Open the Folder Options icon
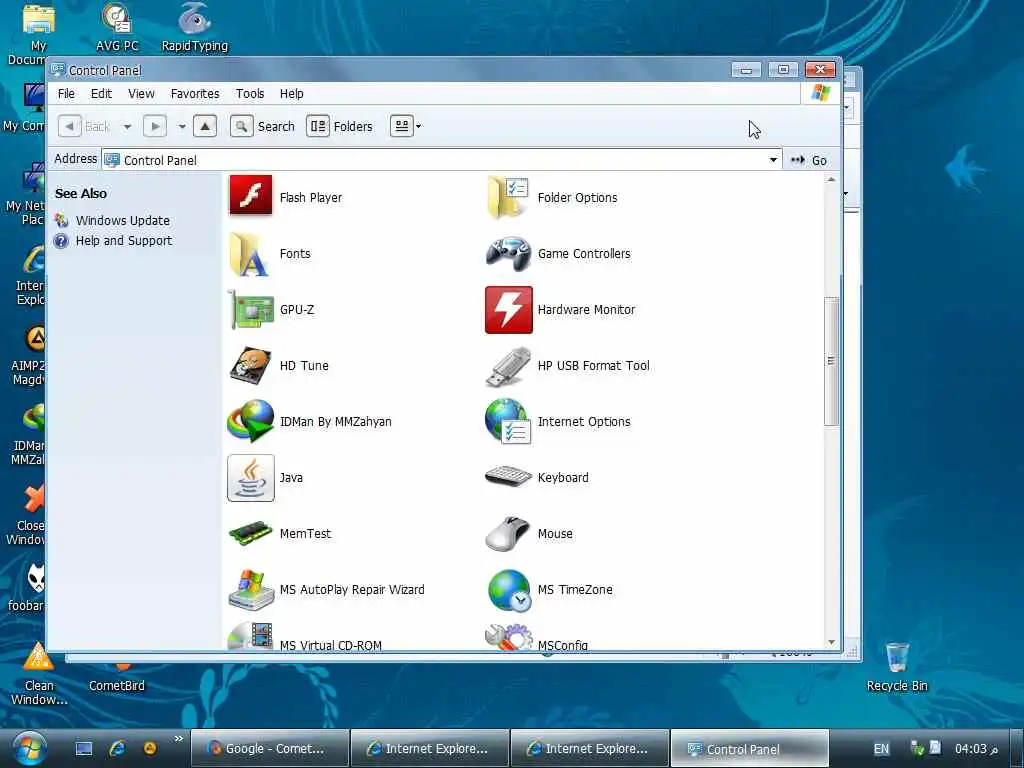This screenshot has width=1024, height=768. coord(508,196)
